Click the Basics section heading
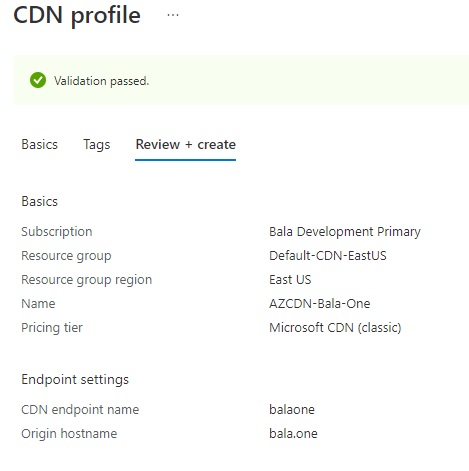469x471 pixels. [x=39, y=201]
